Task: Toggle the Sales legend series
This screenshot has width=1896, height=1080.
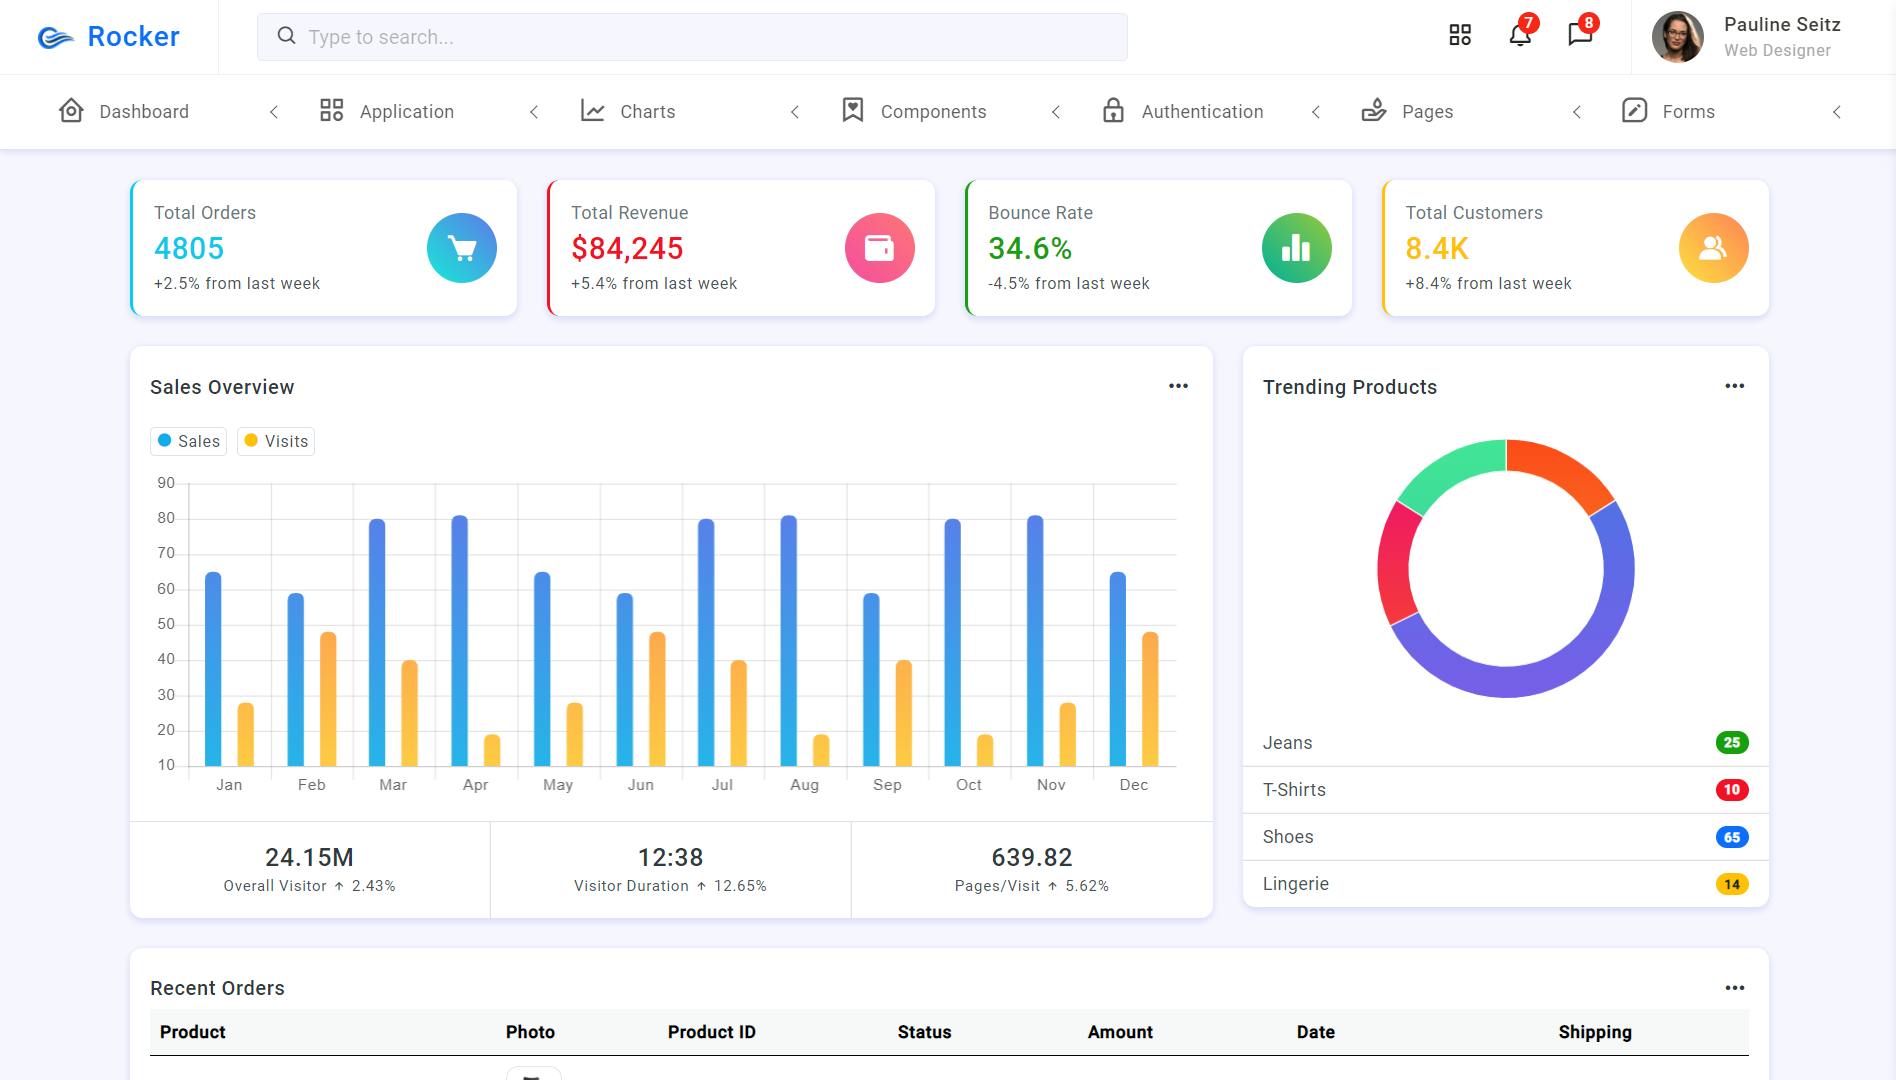Action: point(189,441)
